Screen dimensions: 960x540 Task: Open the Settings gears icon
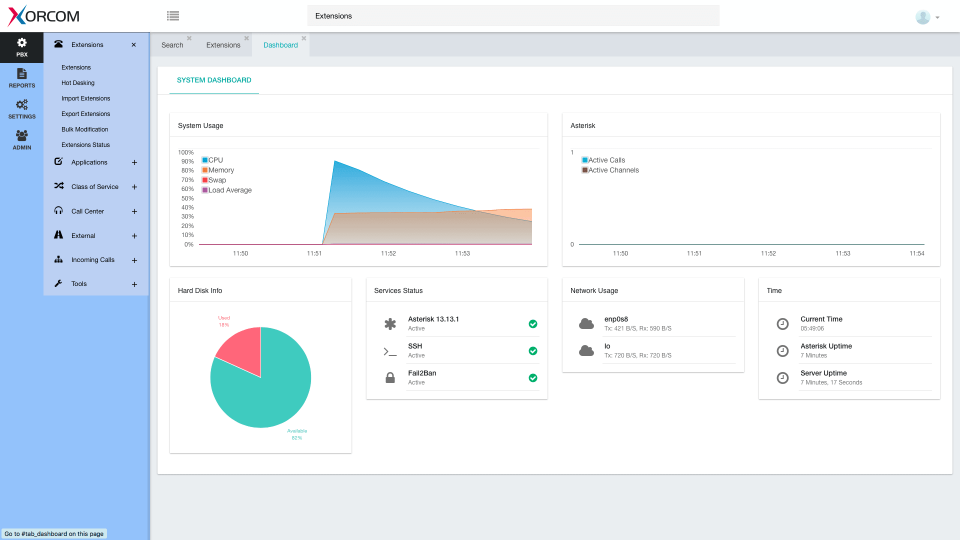[x=21, y=108]
